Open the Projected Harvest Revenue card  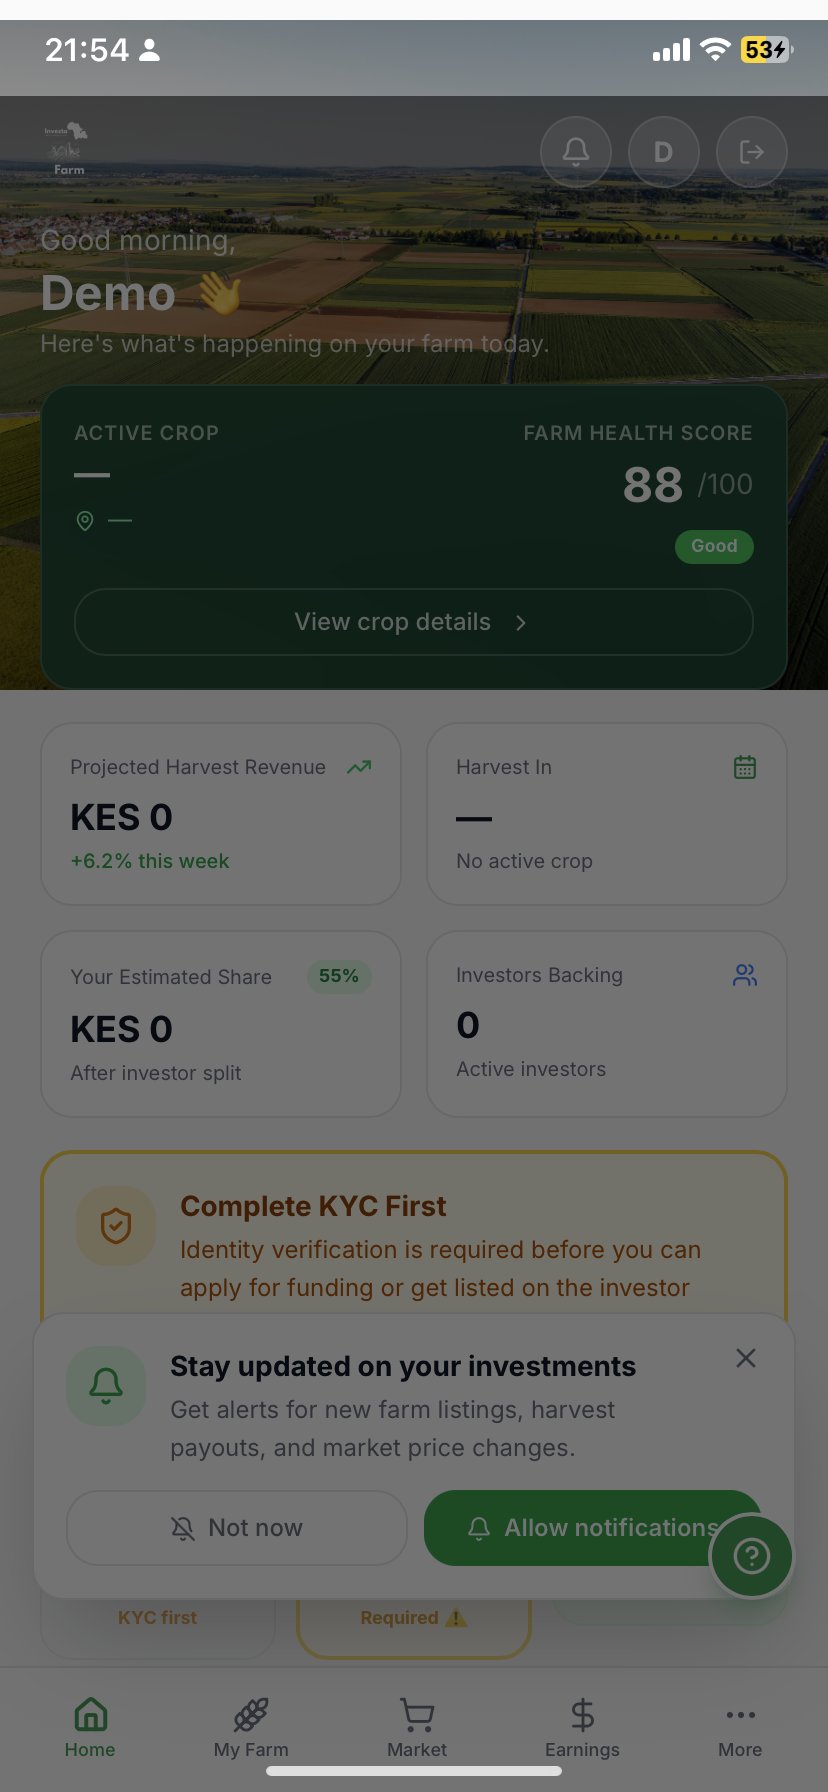221,814
